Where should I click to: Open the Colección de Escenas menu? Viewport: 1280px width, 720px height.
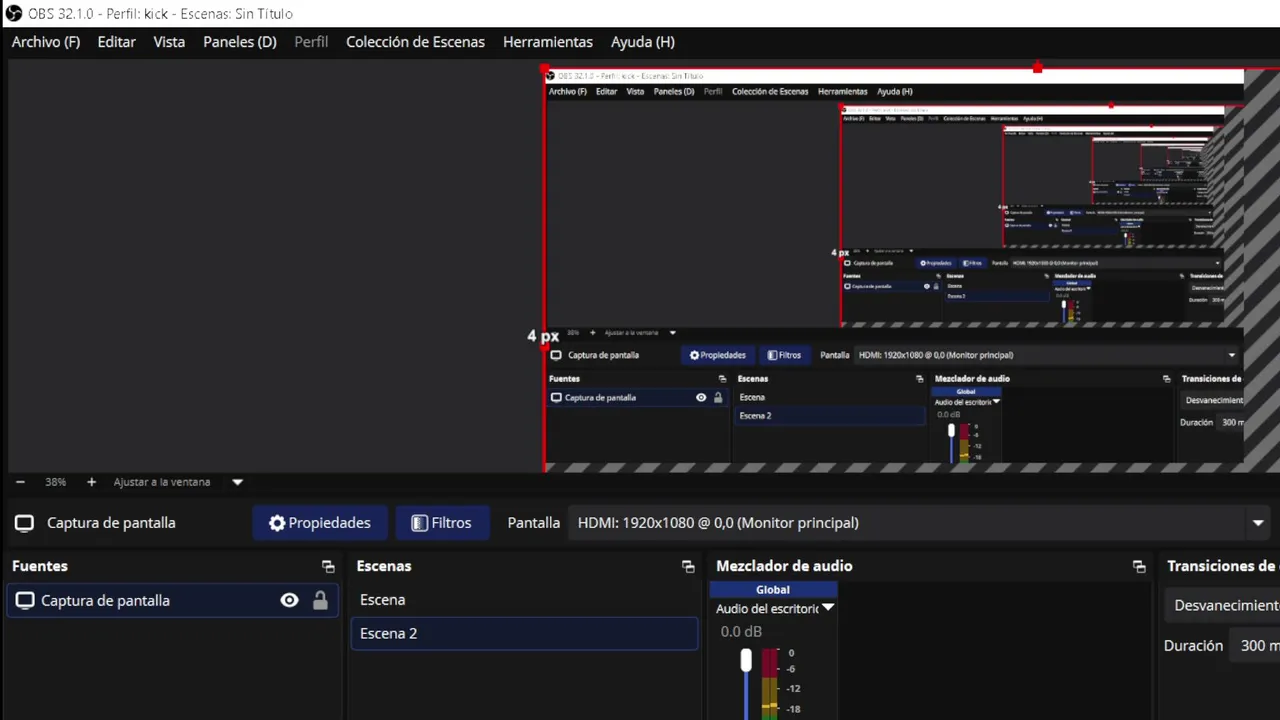(x=415, y=42)
